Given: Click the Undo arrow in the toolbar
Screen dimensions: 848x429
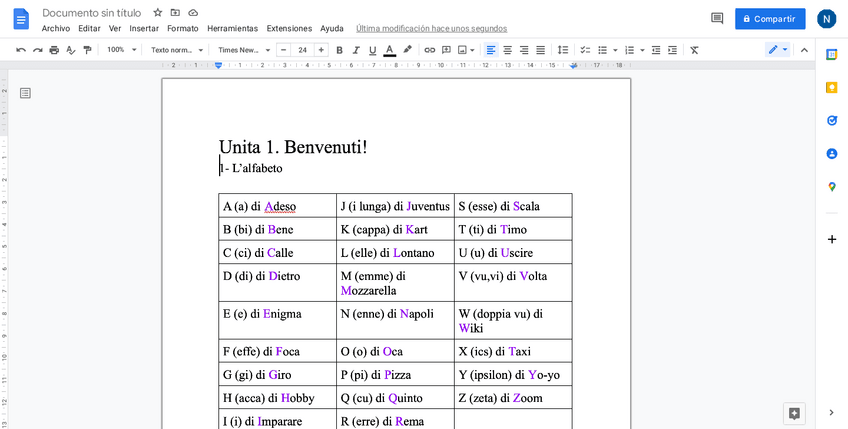Looking at the screenshot, I should click(21, 50).
